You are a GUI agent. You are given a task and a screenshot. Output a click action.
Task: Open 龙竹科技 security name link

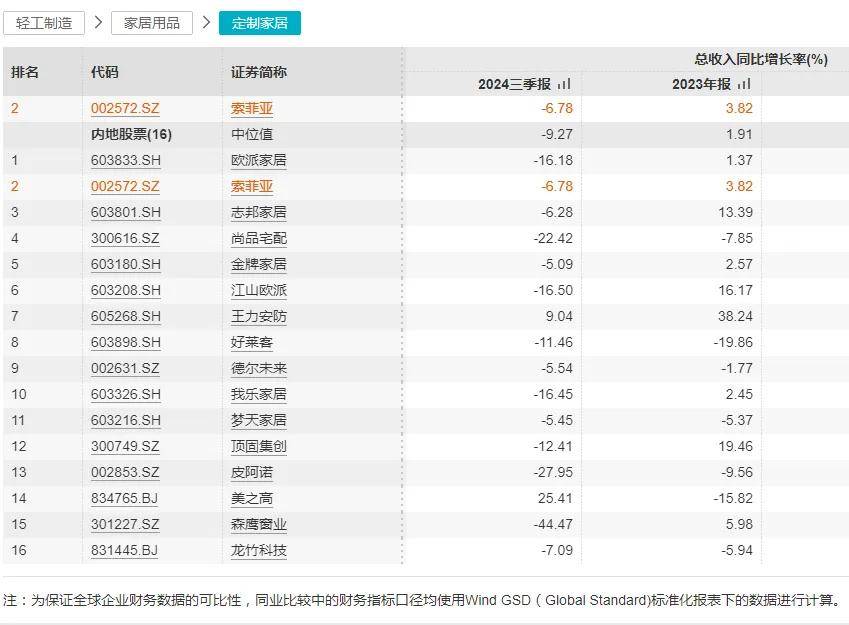coord(259,550)
